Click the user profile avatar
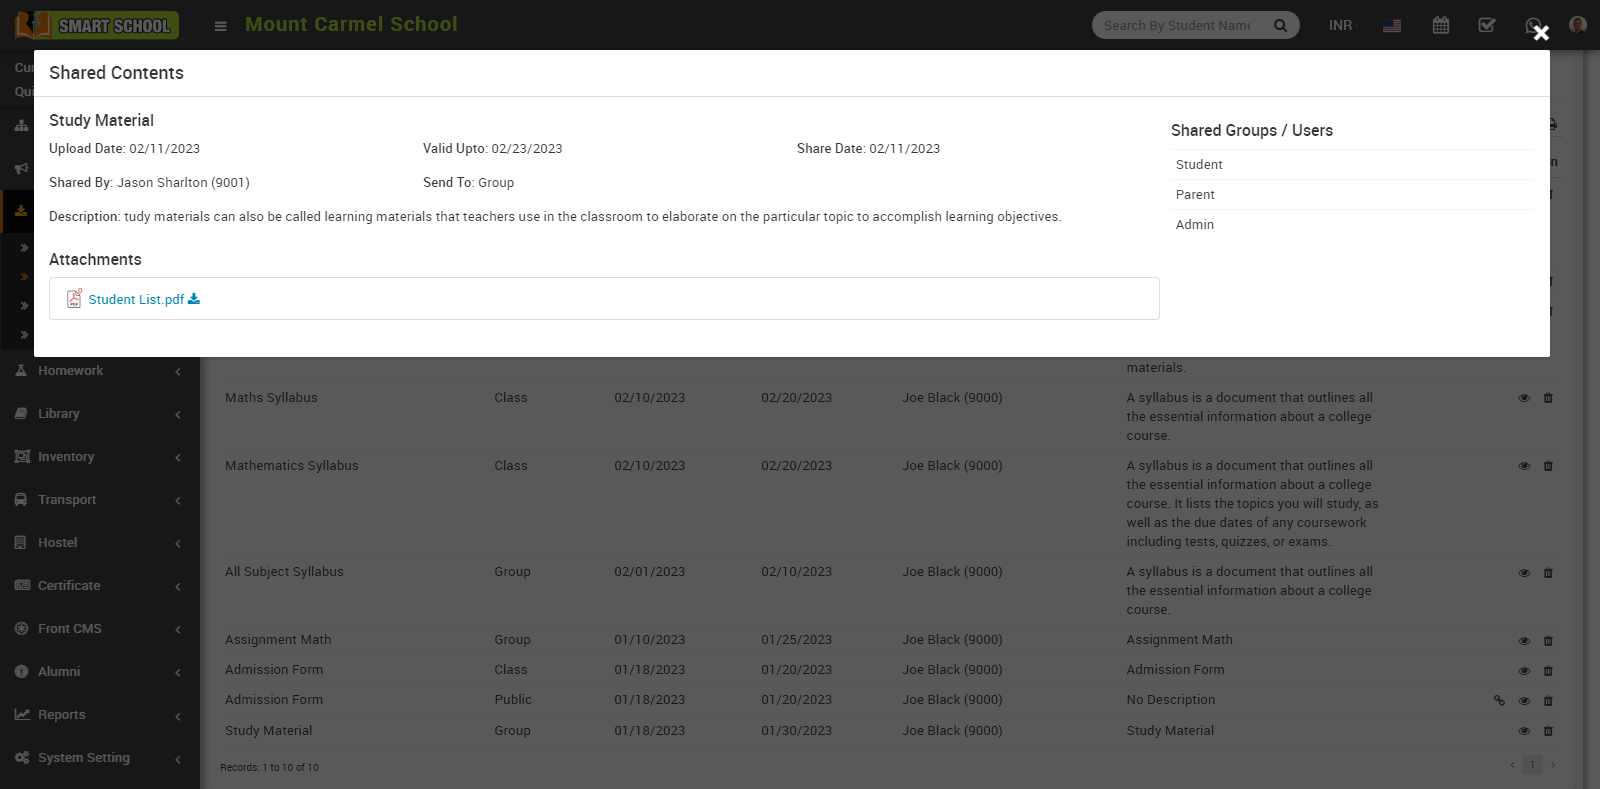 tap(1577, 25)
